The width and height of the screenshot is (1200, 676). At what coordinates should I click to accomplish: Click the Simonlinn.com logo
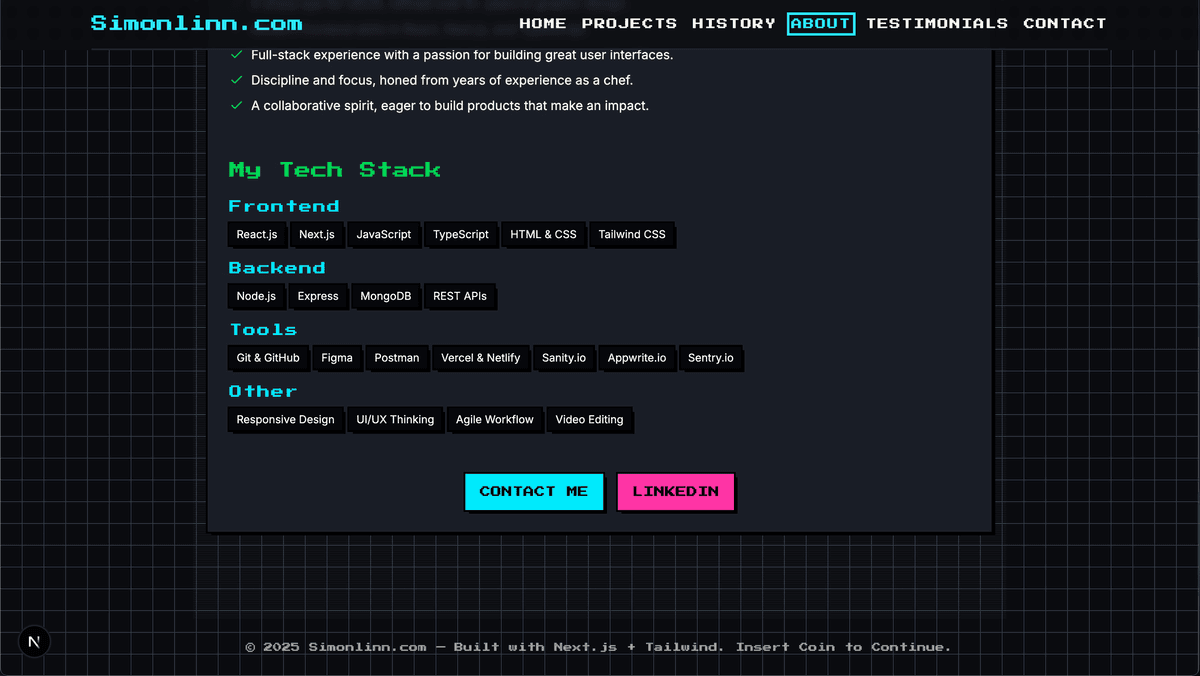[x=196, y=22]
